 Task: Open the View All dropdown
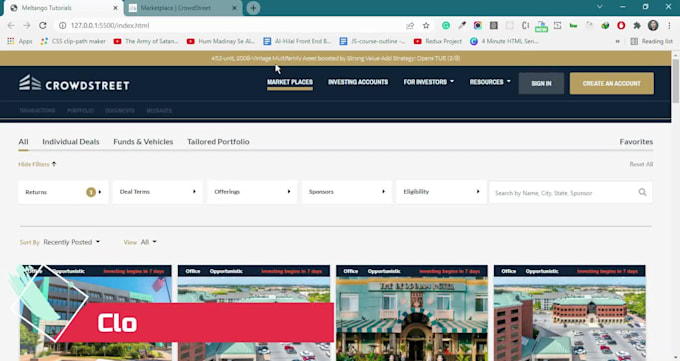point(140,242)
